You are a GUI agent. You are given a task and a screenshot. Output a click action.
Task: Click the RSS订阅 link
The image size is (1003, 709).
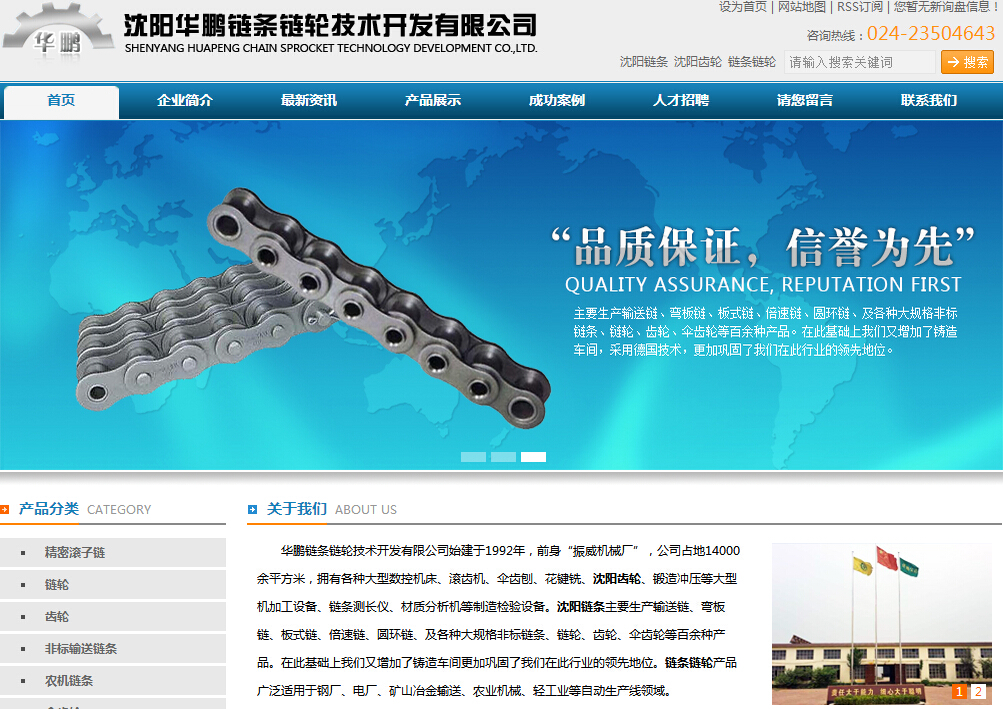pos(860,7)
